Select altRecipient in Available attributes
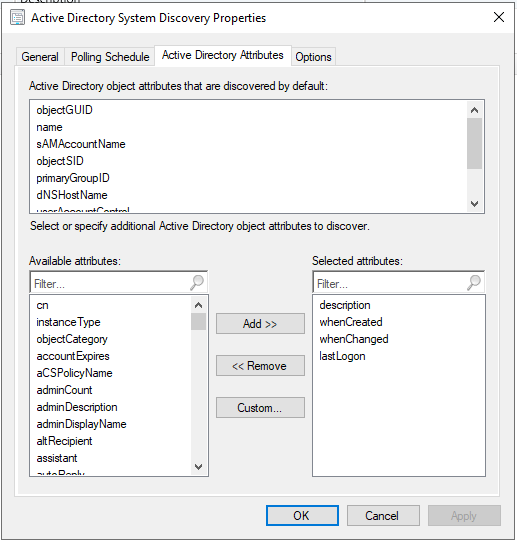 coord(64,441)
